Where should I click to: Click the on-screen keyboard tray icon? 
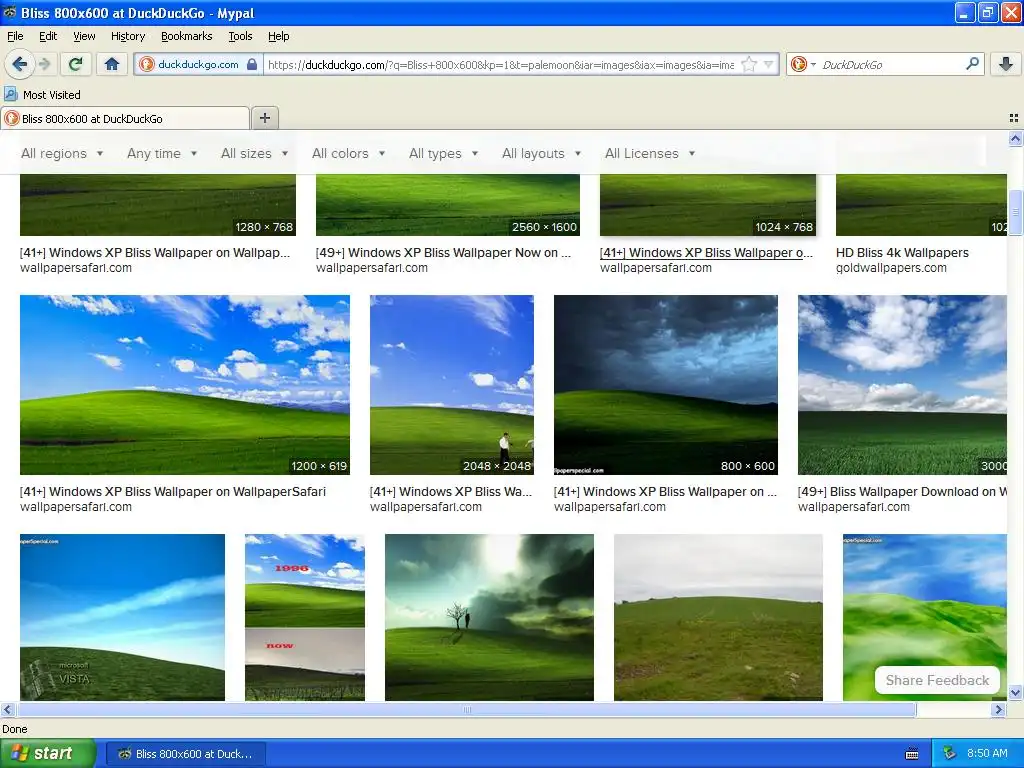click(x=912, y=754)
